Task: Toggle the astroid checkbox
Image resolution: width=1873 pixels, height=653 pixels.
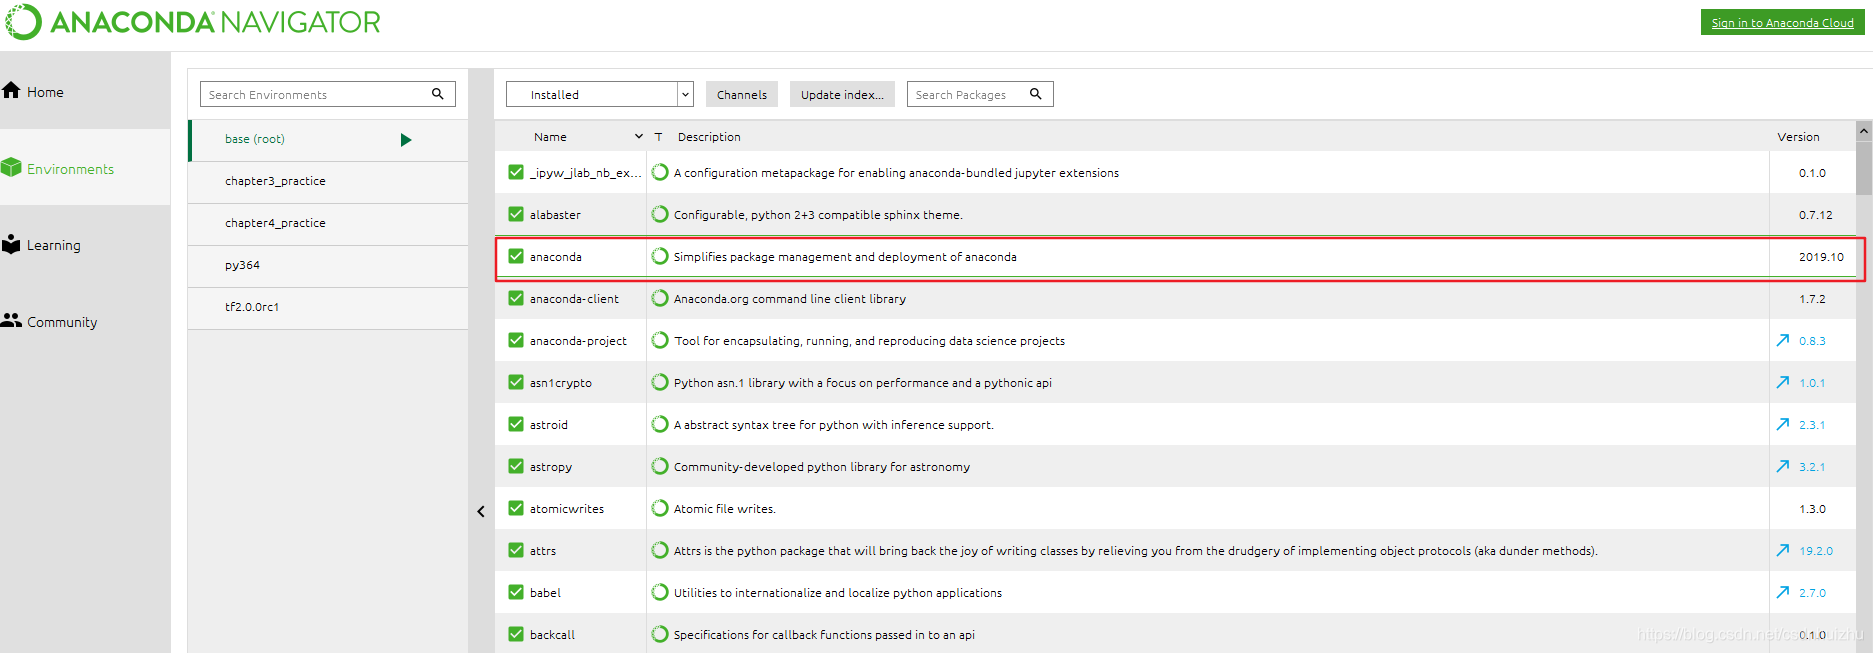Action: click(x=516, y=424)
